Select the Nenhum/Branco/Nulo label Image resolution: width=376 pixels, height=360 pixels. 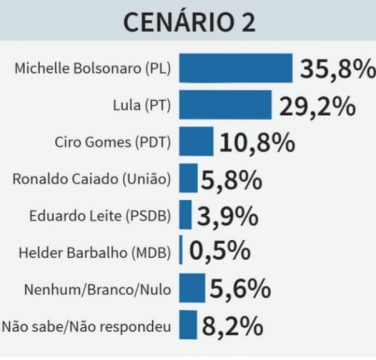click(x=97, y=289)
